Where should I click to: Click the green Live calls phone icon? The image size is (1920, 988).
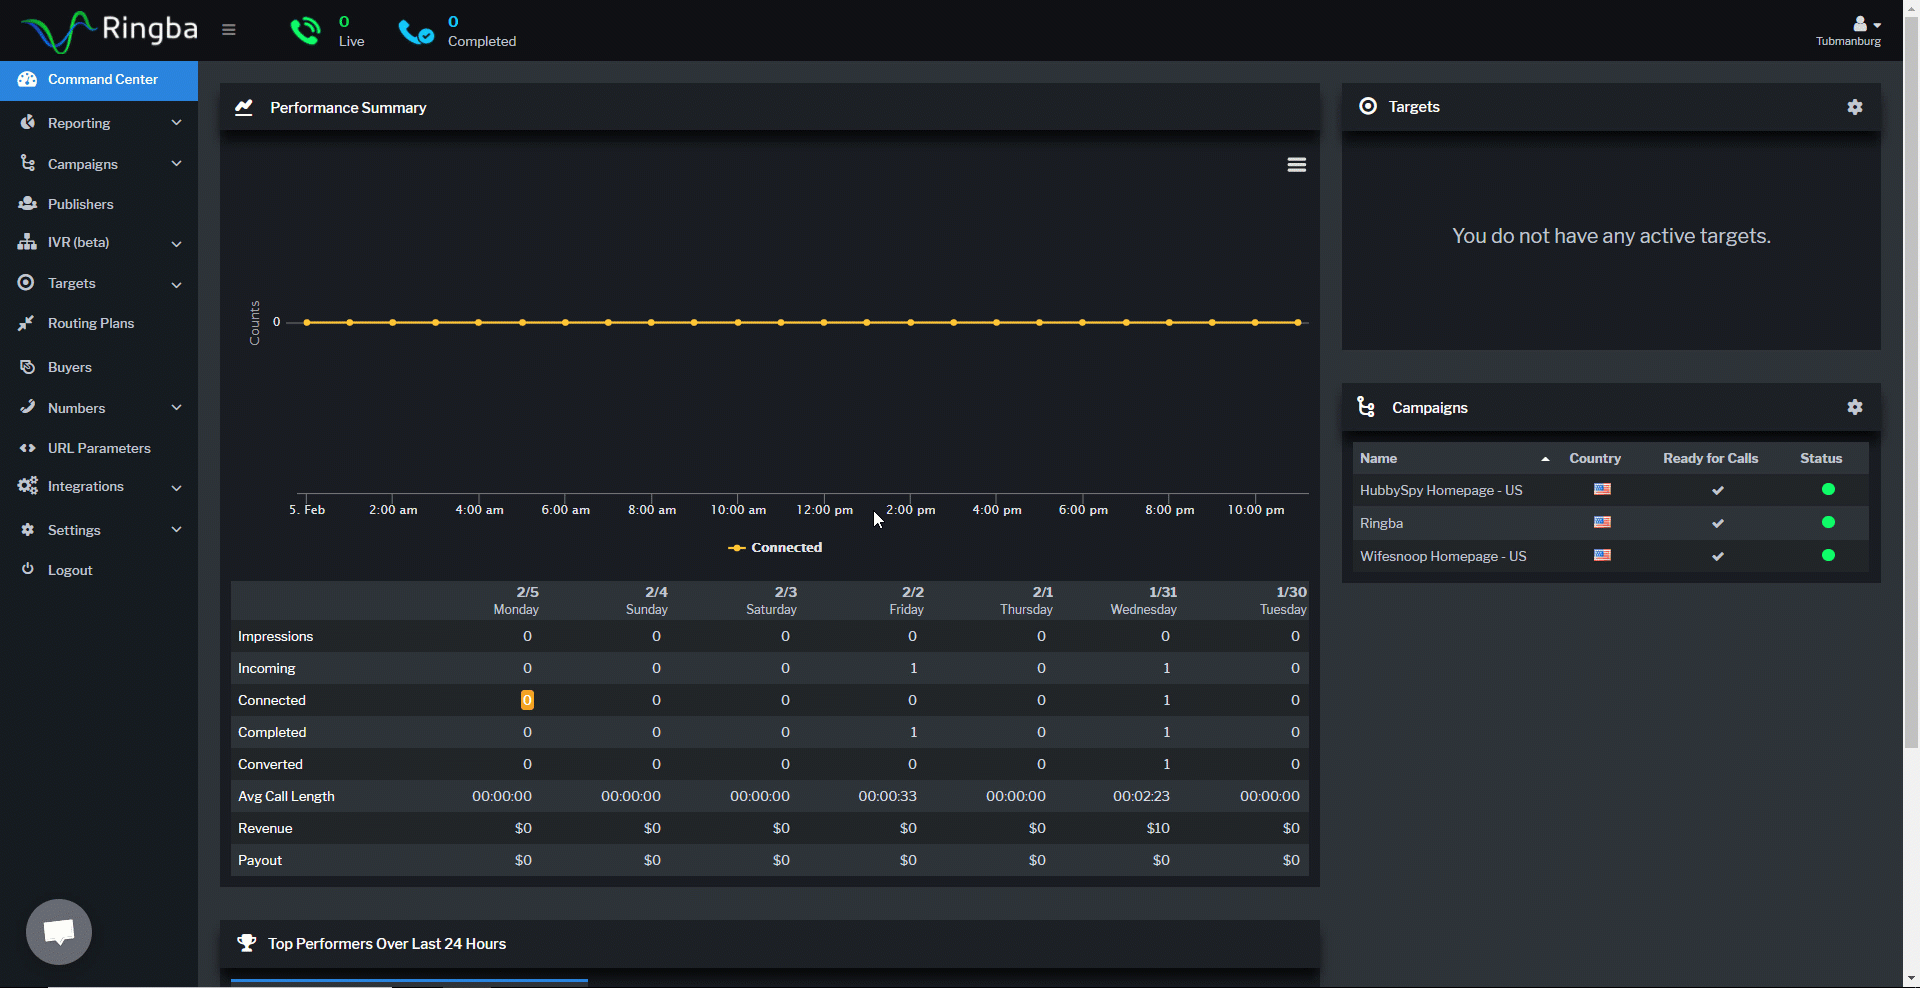[306, 31]
